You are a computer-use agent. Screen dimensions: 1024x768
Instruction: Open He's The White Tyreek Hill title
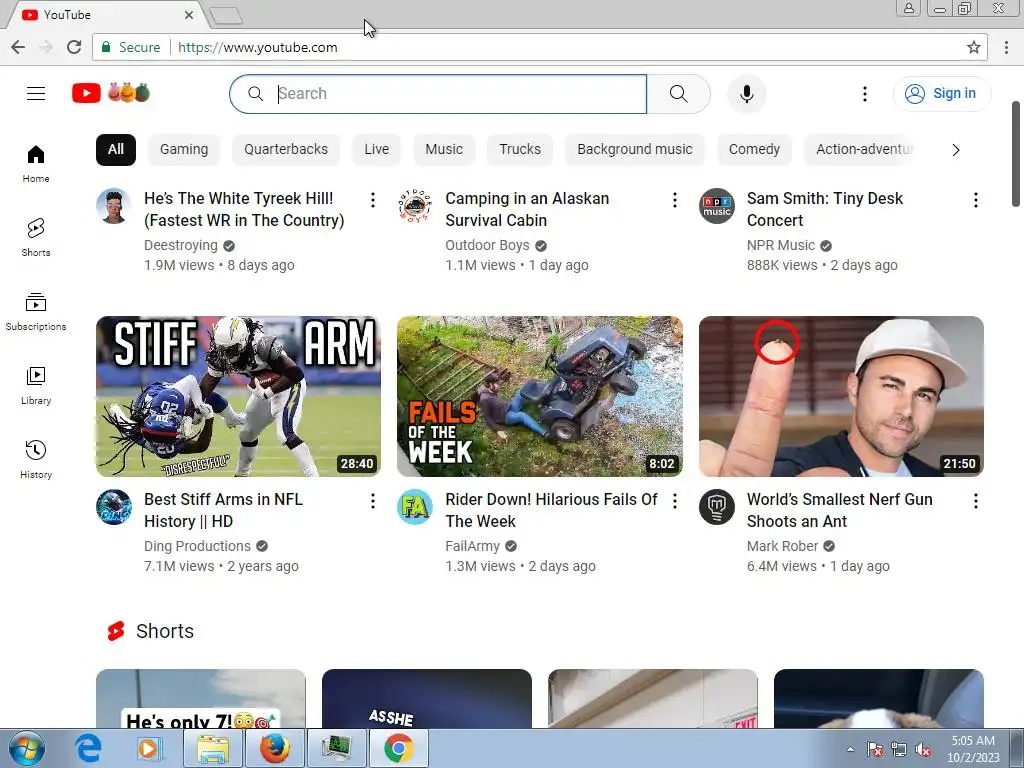[x=244, y=209]
